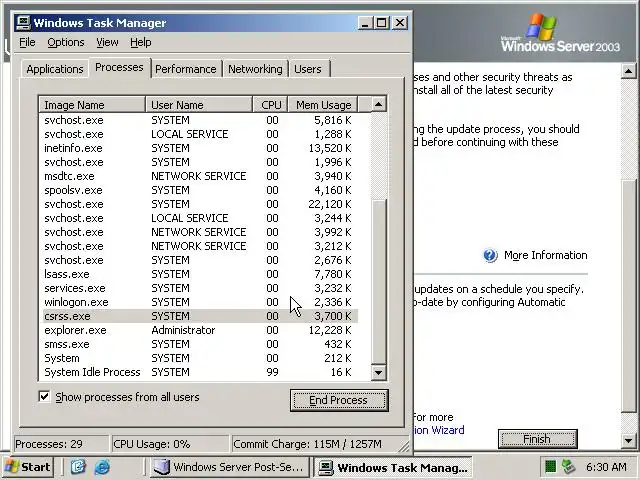
Task: Click the process list scrollbar thumb
Action: [379, 282]
